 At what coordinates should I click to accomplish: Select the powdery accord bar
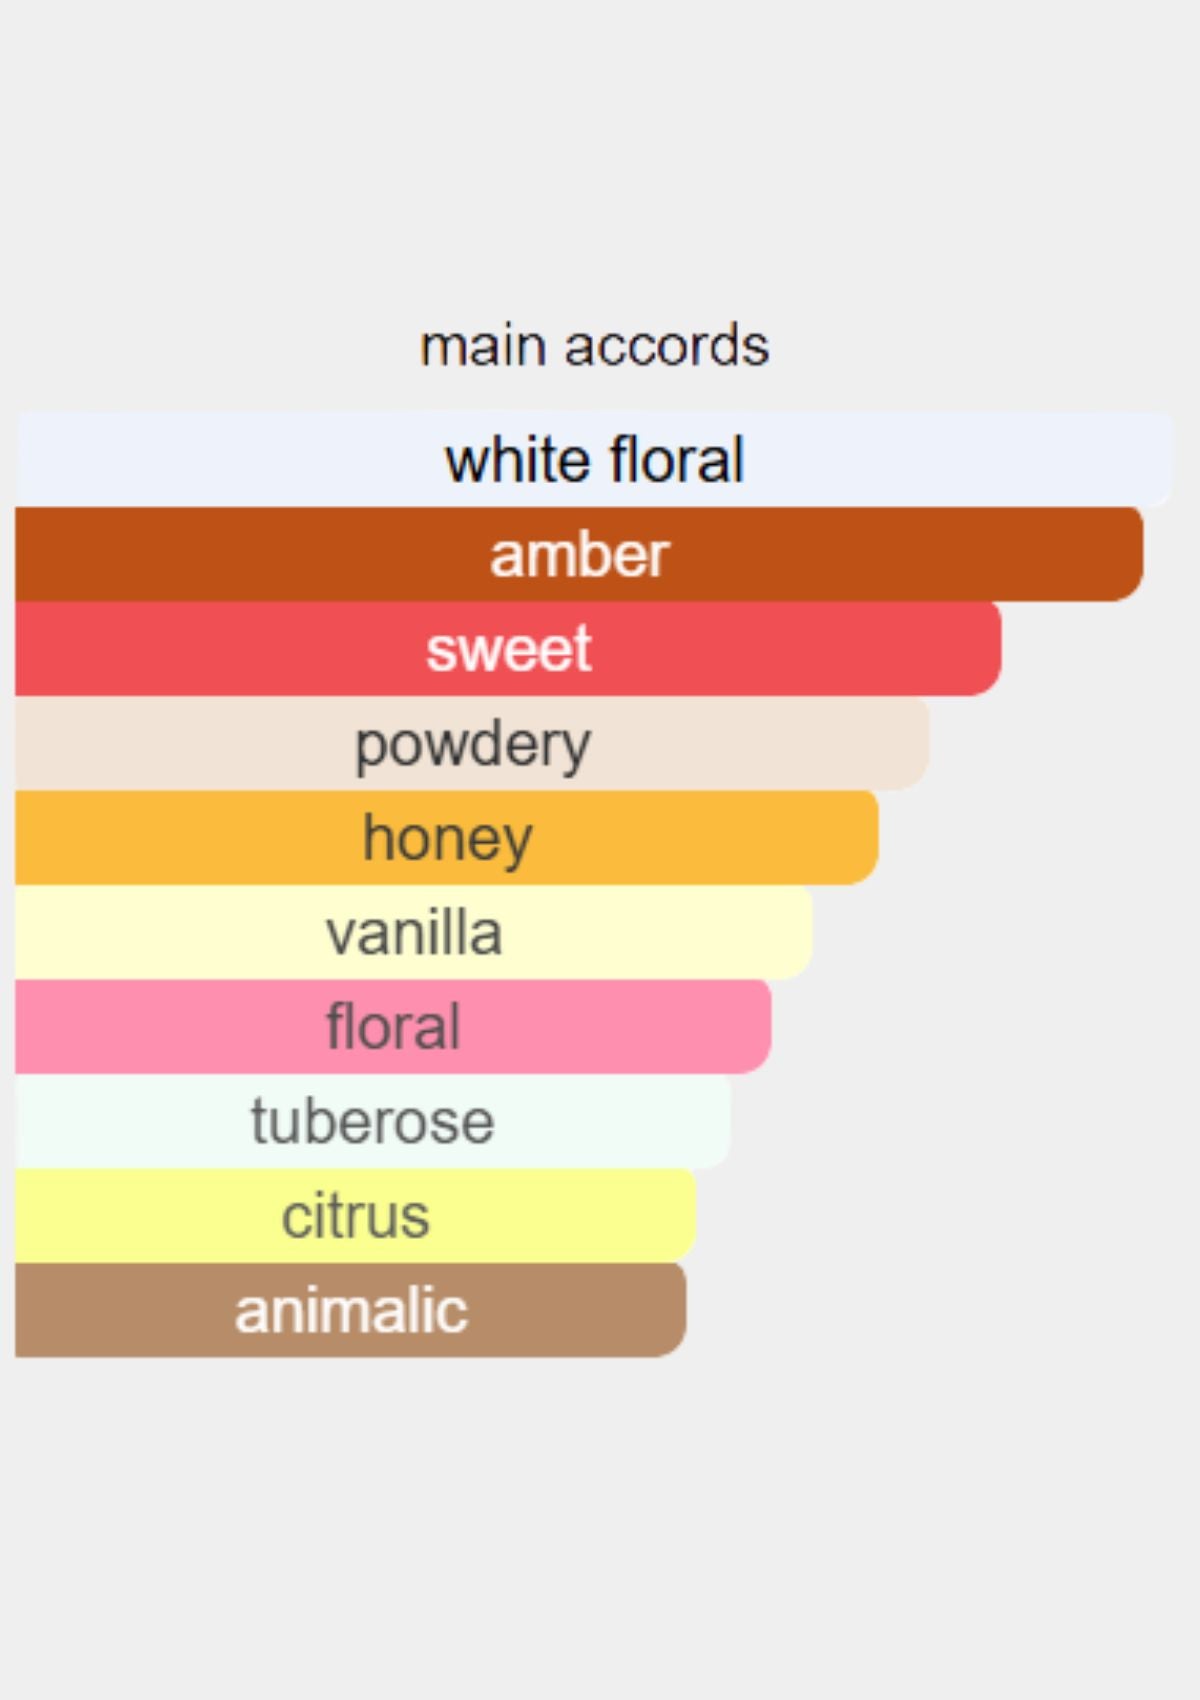pyautogui.click(x=472, y=743)
